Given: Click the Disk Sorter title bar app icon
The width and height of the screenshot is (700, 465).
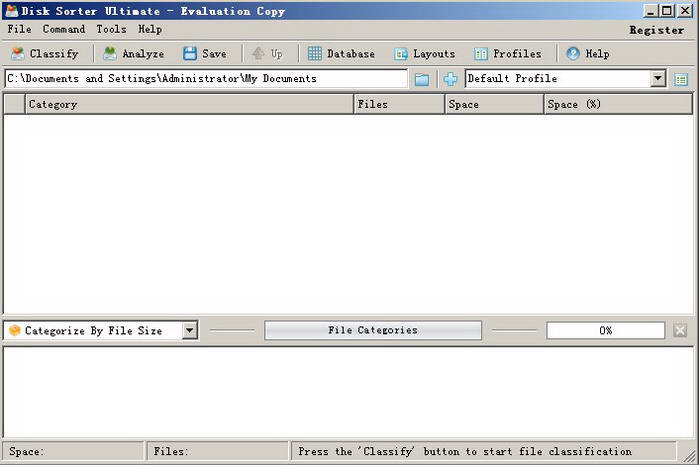Looking at the screenshot, I should (11, 11).
